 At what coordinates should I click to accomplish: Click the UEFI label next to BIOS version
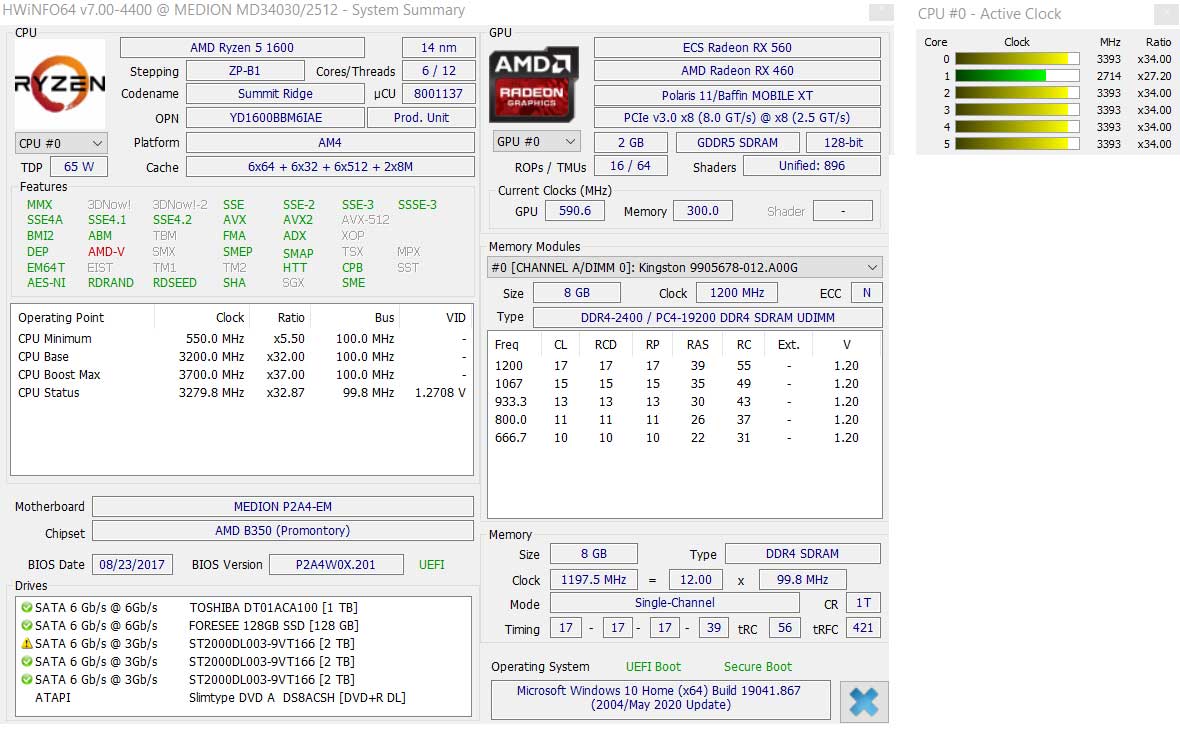[432, 564]
